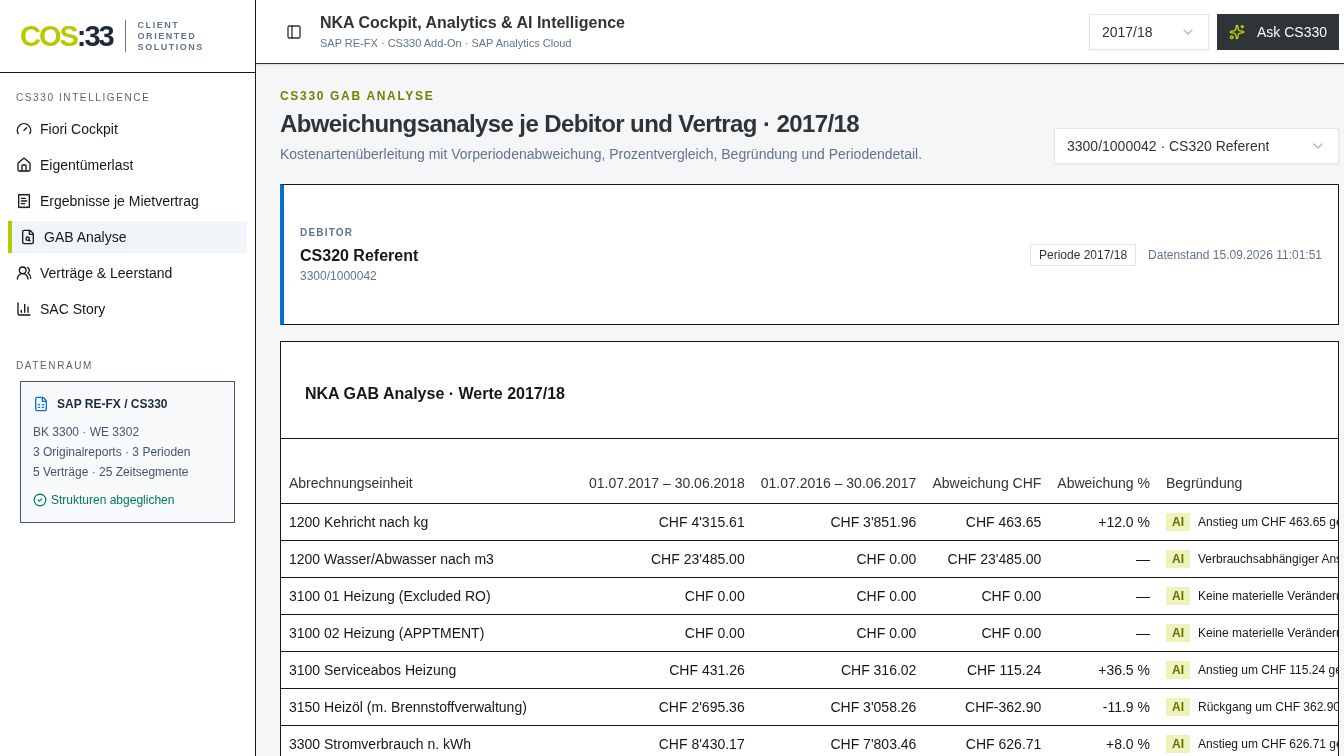Click the SAC Story bar chart icon
Image resolution: width=1344 pixels, height=756 pixels.
pyautogui.click(x=24, y=309)
